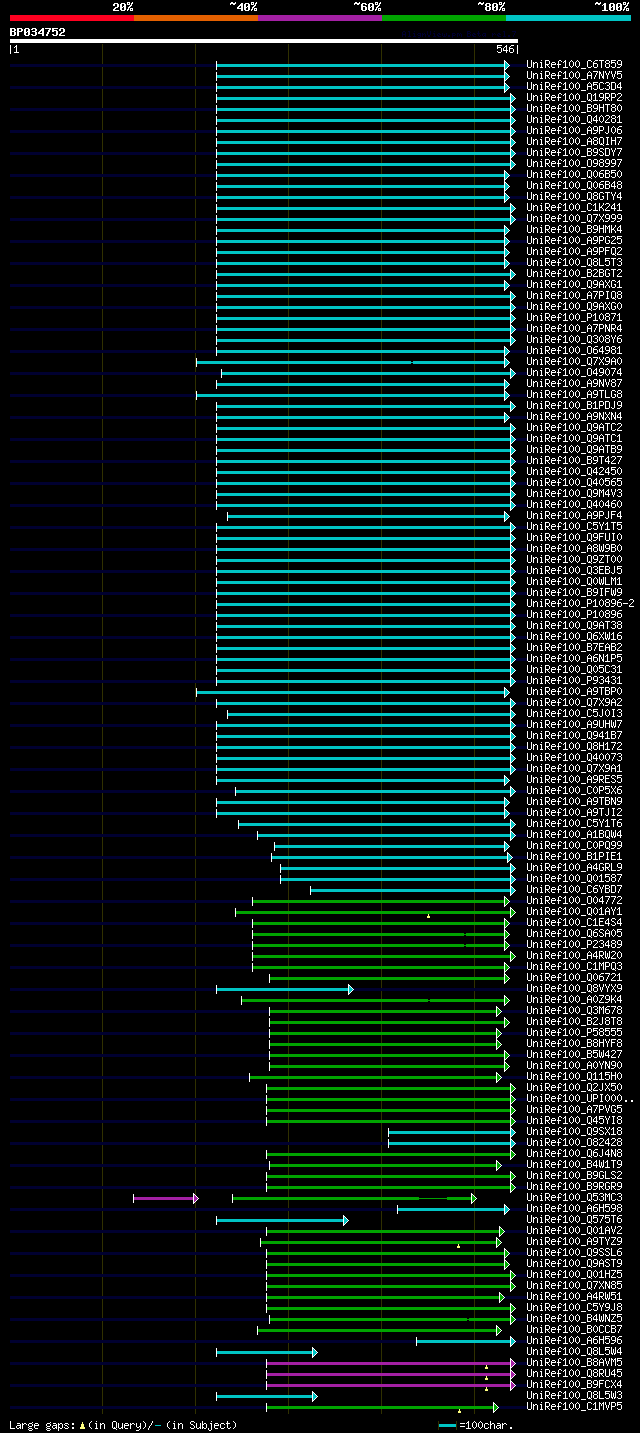This screenshot has height=1433, width=640.
Task: Select label UniRef100_C1K241
Action: [x=574, y=208]
